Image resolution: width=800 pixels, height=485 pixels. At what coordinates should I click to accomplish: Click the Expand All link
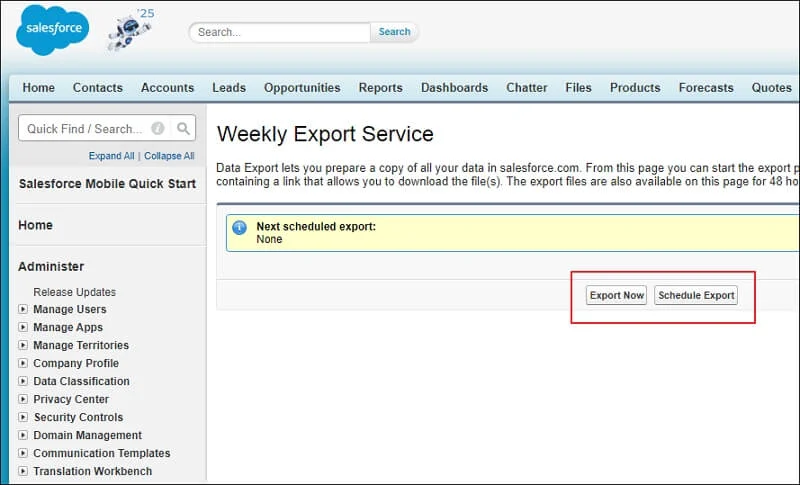[x=111, y=156]
